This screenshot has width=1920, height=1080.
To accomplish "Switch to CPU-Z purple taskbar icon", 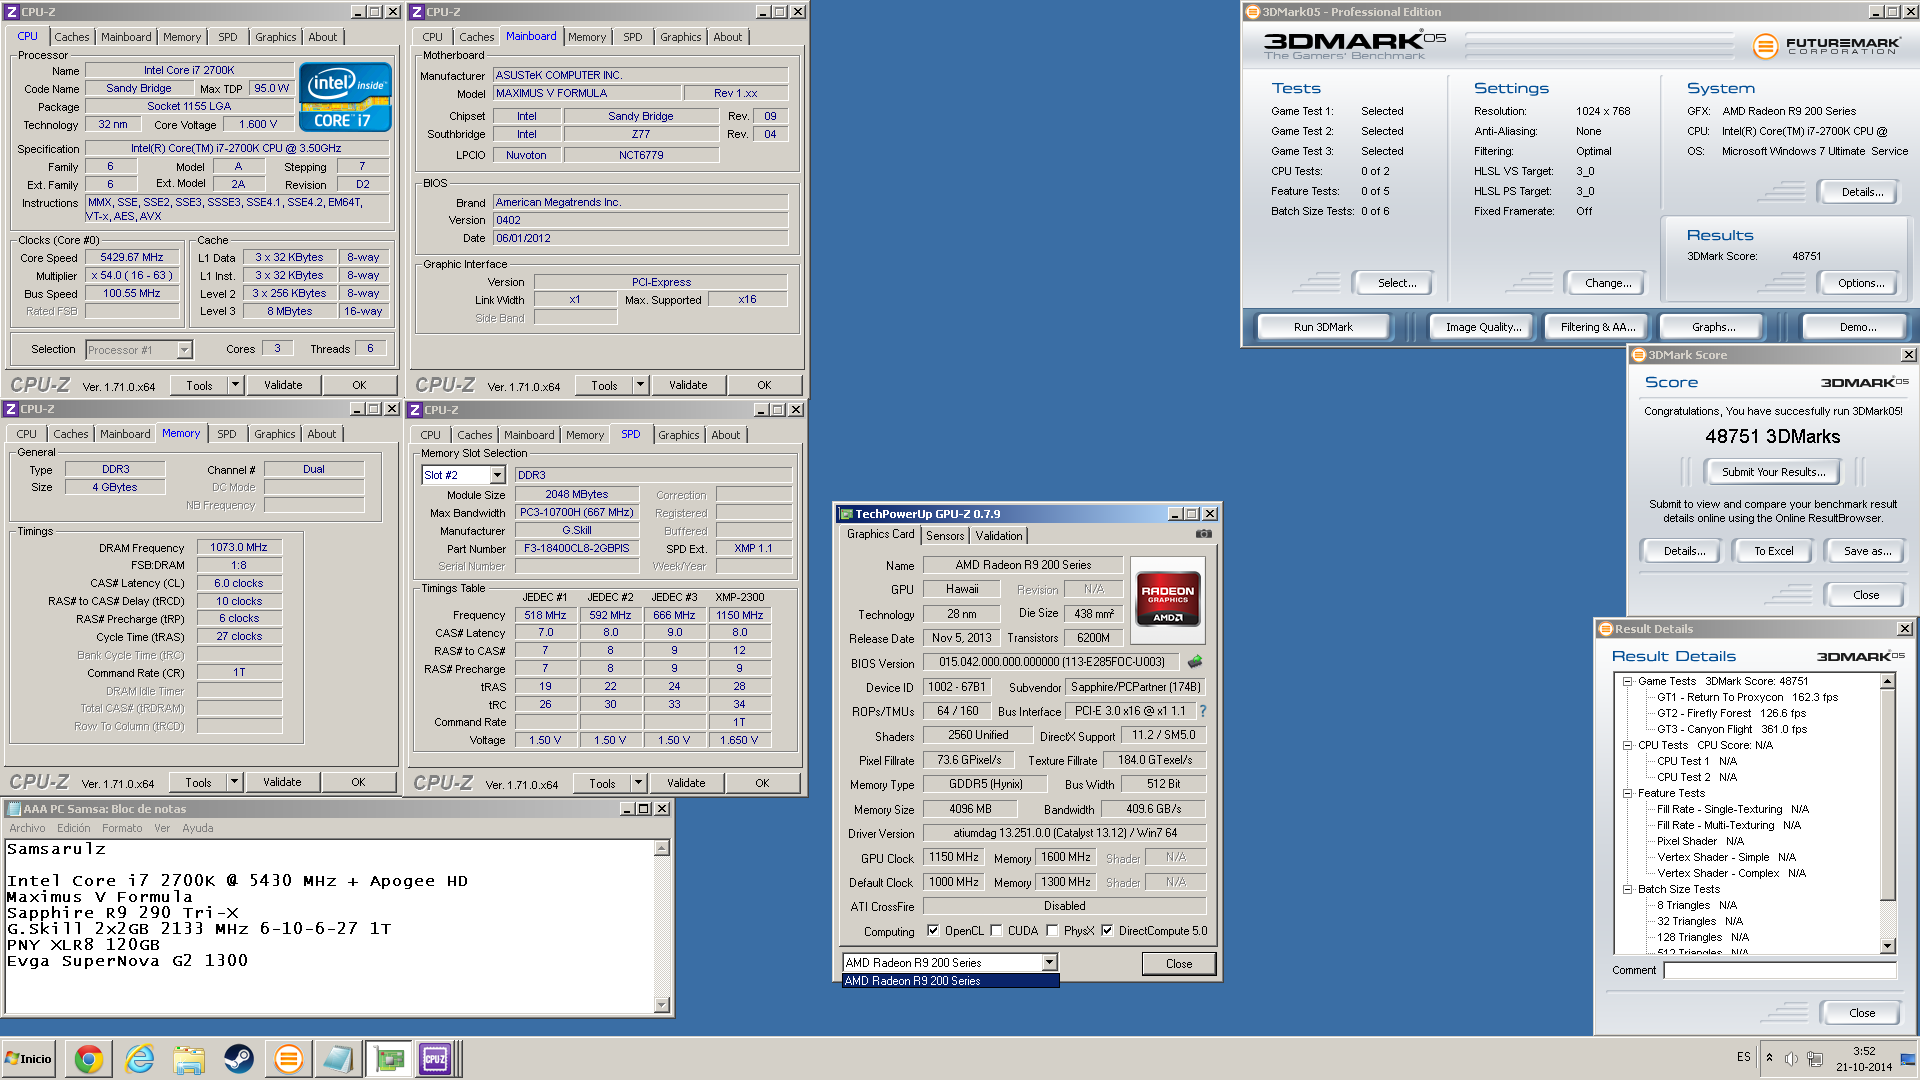I will [436, 1058].
